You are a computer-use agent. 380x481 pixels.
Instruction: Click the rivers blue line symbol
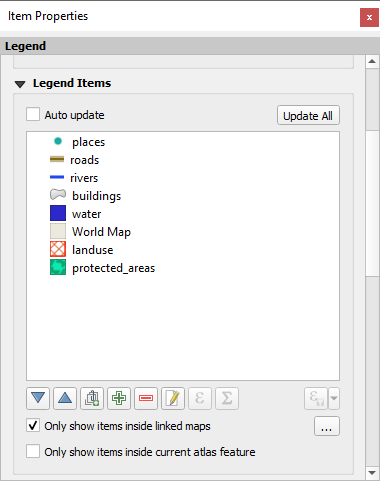57,177
